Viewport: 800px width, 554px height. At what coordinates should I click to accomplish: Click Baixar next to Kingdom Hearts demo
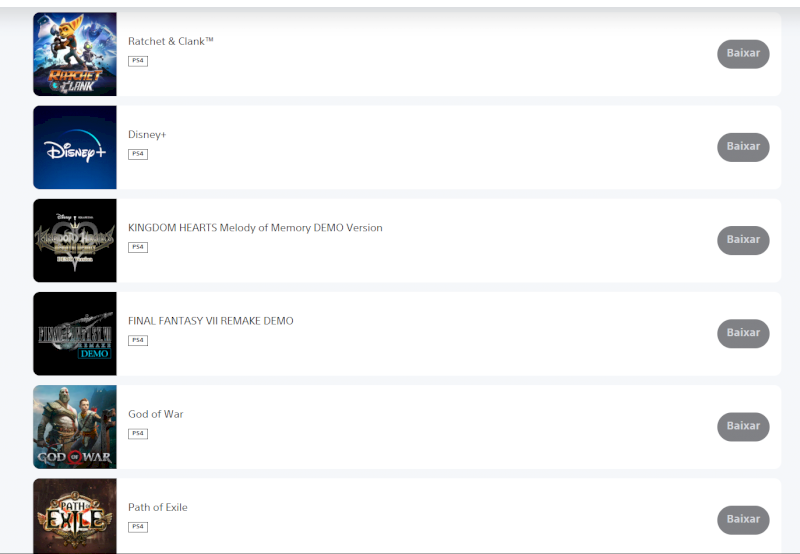tap(743, 240)
